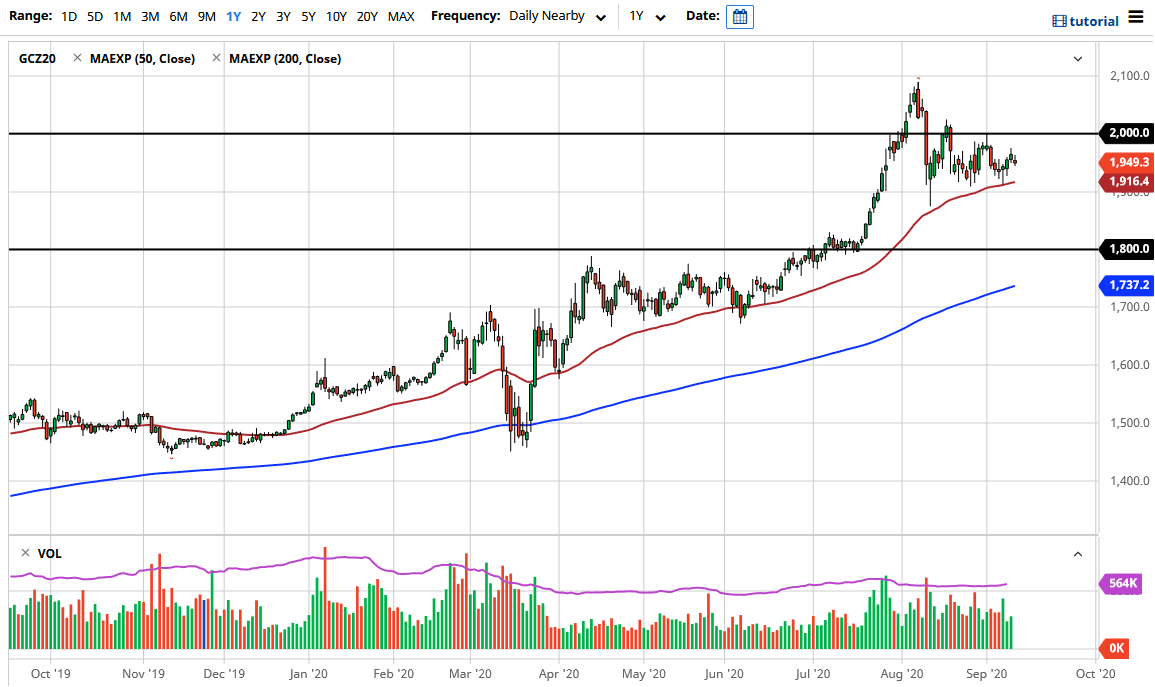Select the active 1Y range
This screenshot has height=687, width=1155.
coord(234,16)
